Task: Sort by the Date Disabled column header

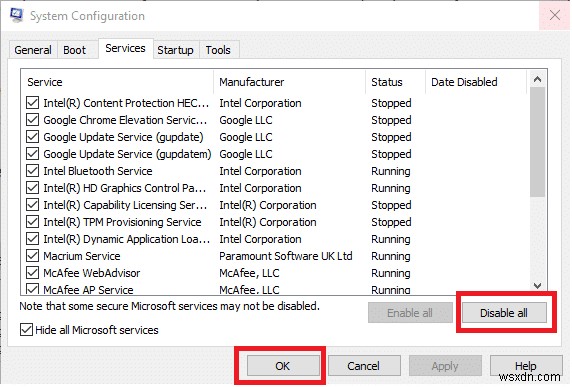Action: 476,82
